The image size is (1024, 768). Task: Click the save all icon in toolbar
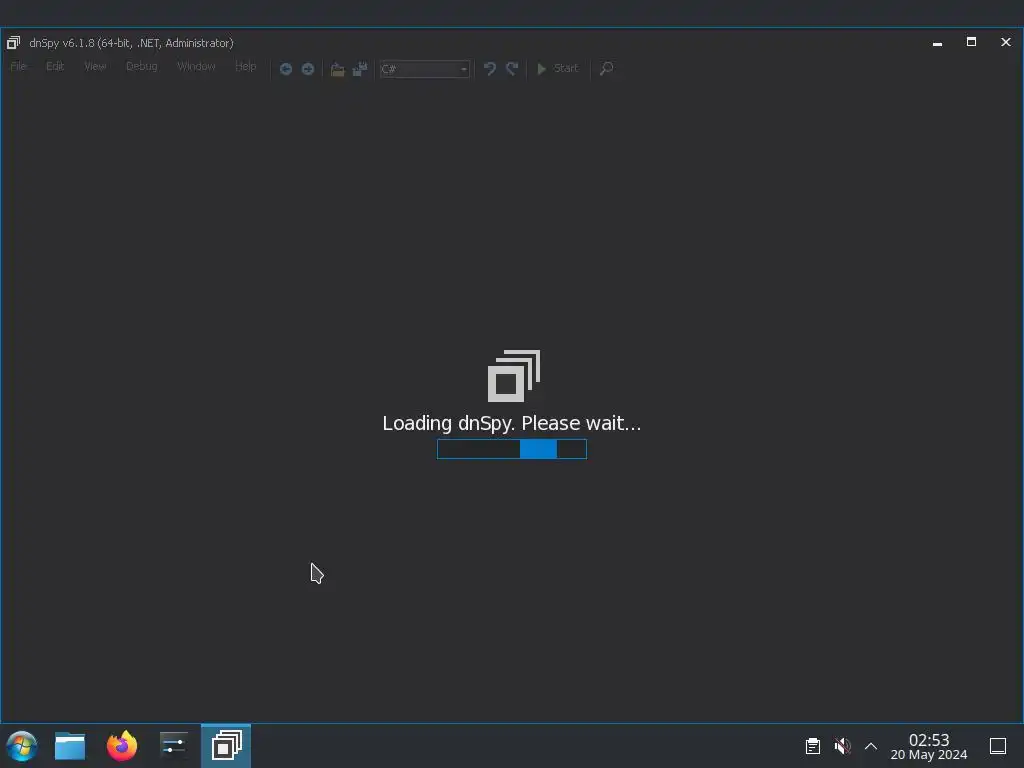pos(360,69)
